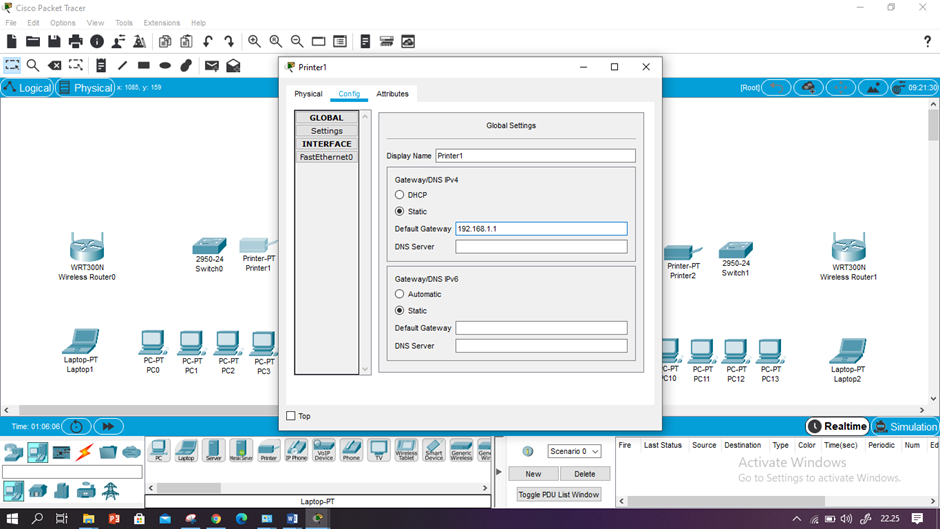Show hidden icons chevron in system tray
This screenshot has width=940, height=529.
coord(796,519)
